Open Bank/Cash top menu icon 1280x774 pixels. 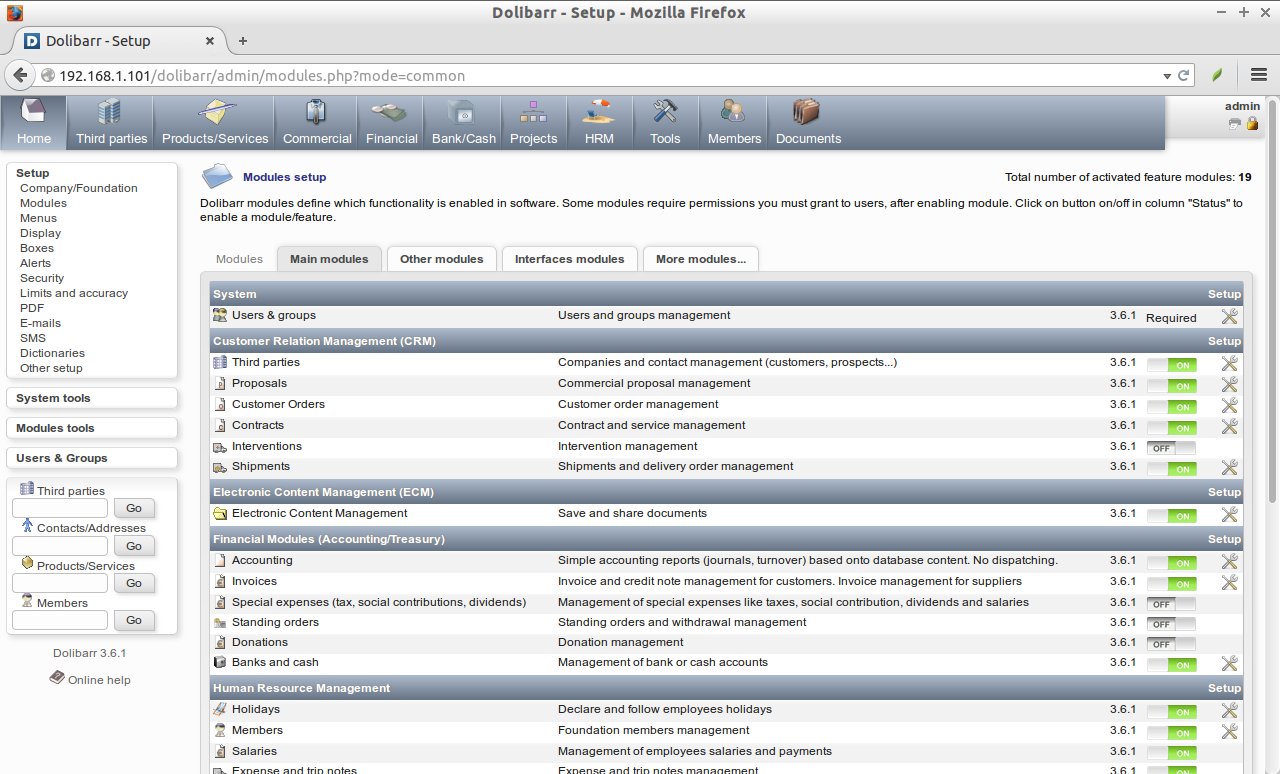[463, 112]
